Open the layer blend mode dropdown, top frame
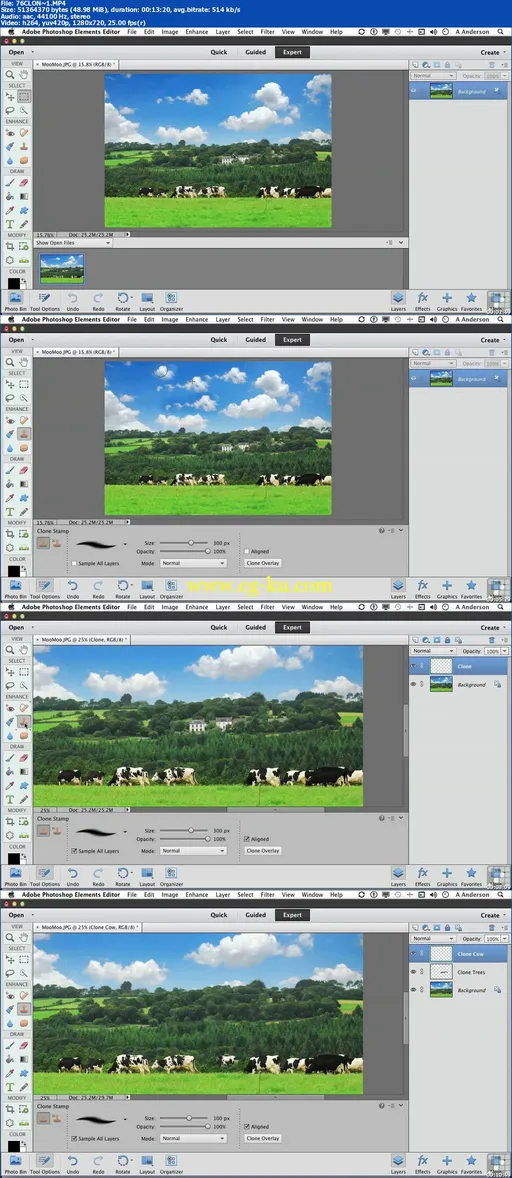The image size is (512, 1178). coord(433,76)
